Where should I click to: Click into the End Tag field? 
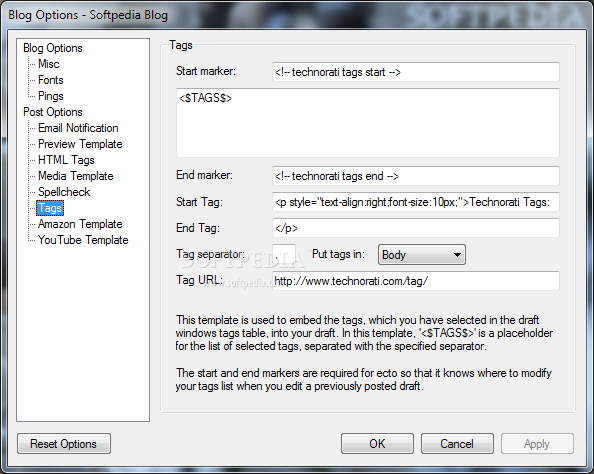click(x=416, y=228)
